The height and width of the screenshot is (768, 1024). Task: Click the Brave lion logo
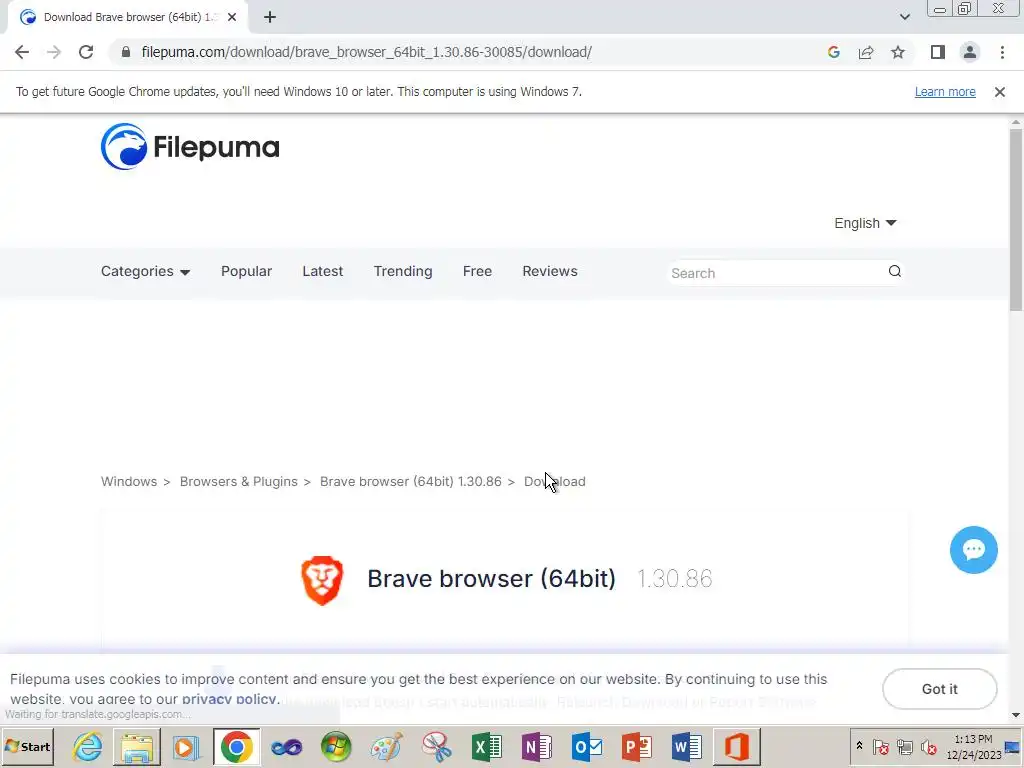pos(322,580)
